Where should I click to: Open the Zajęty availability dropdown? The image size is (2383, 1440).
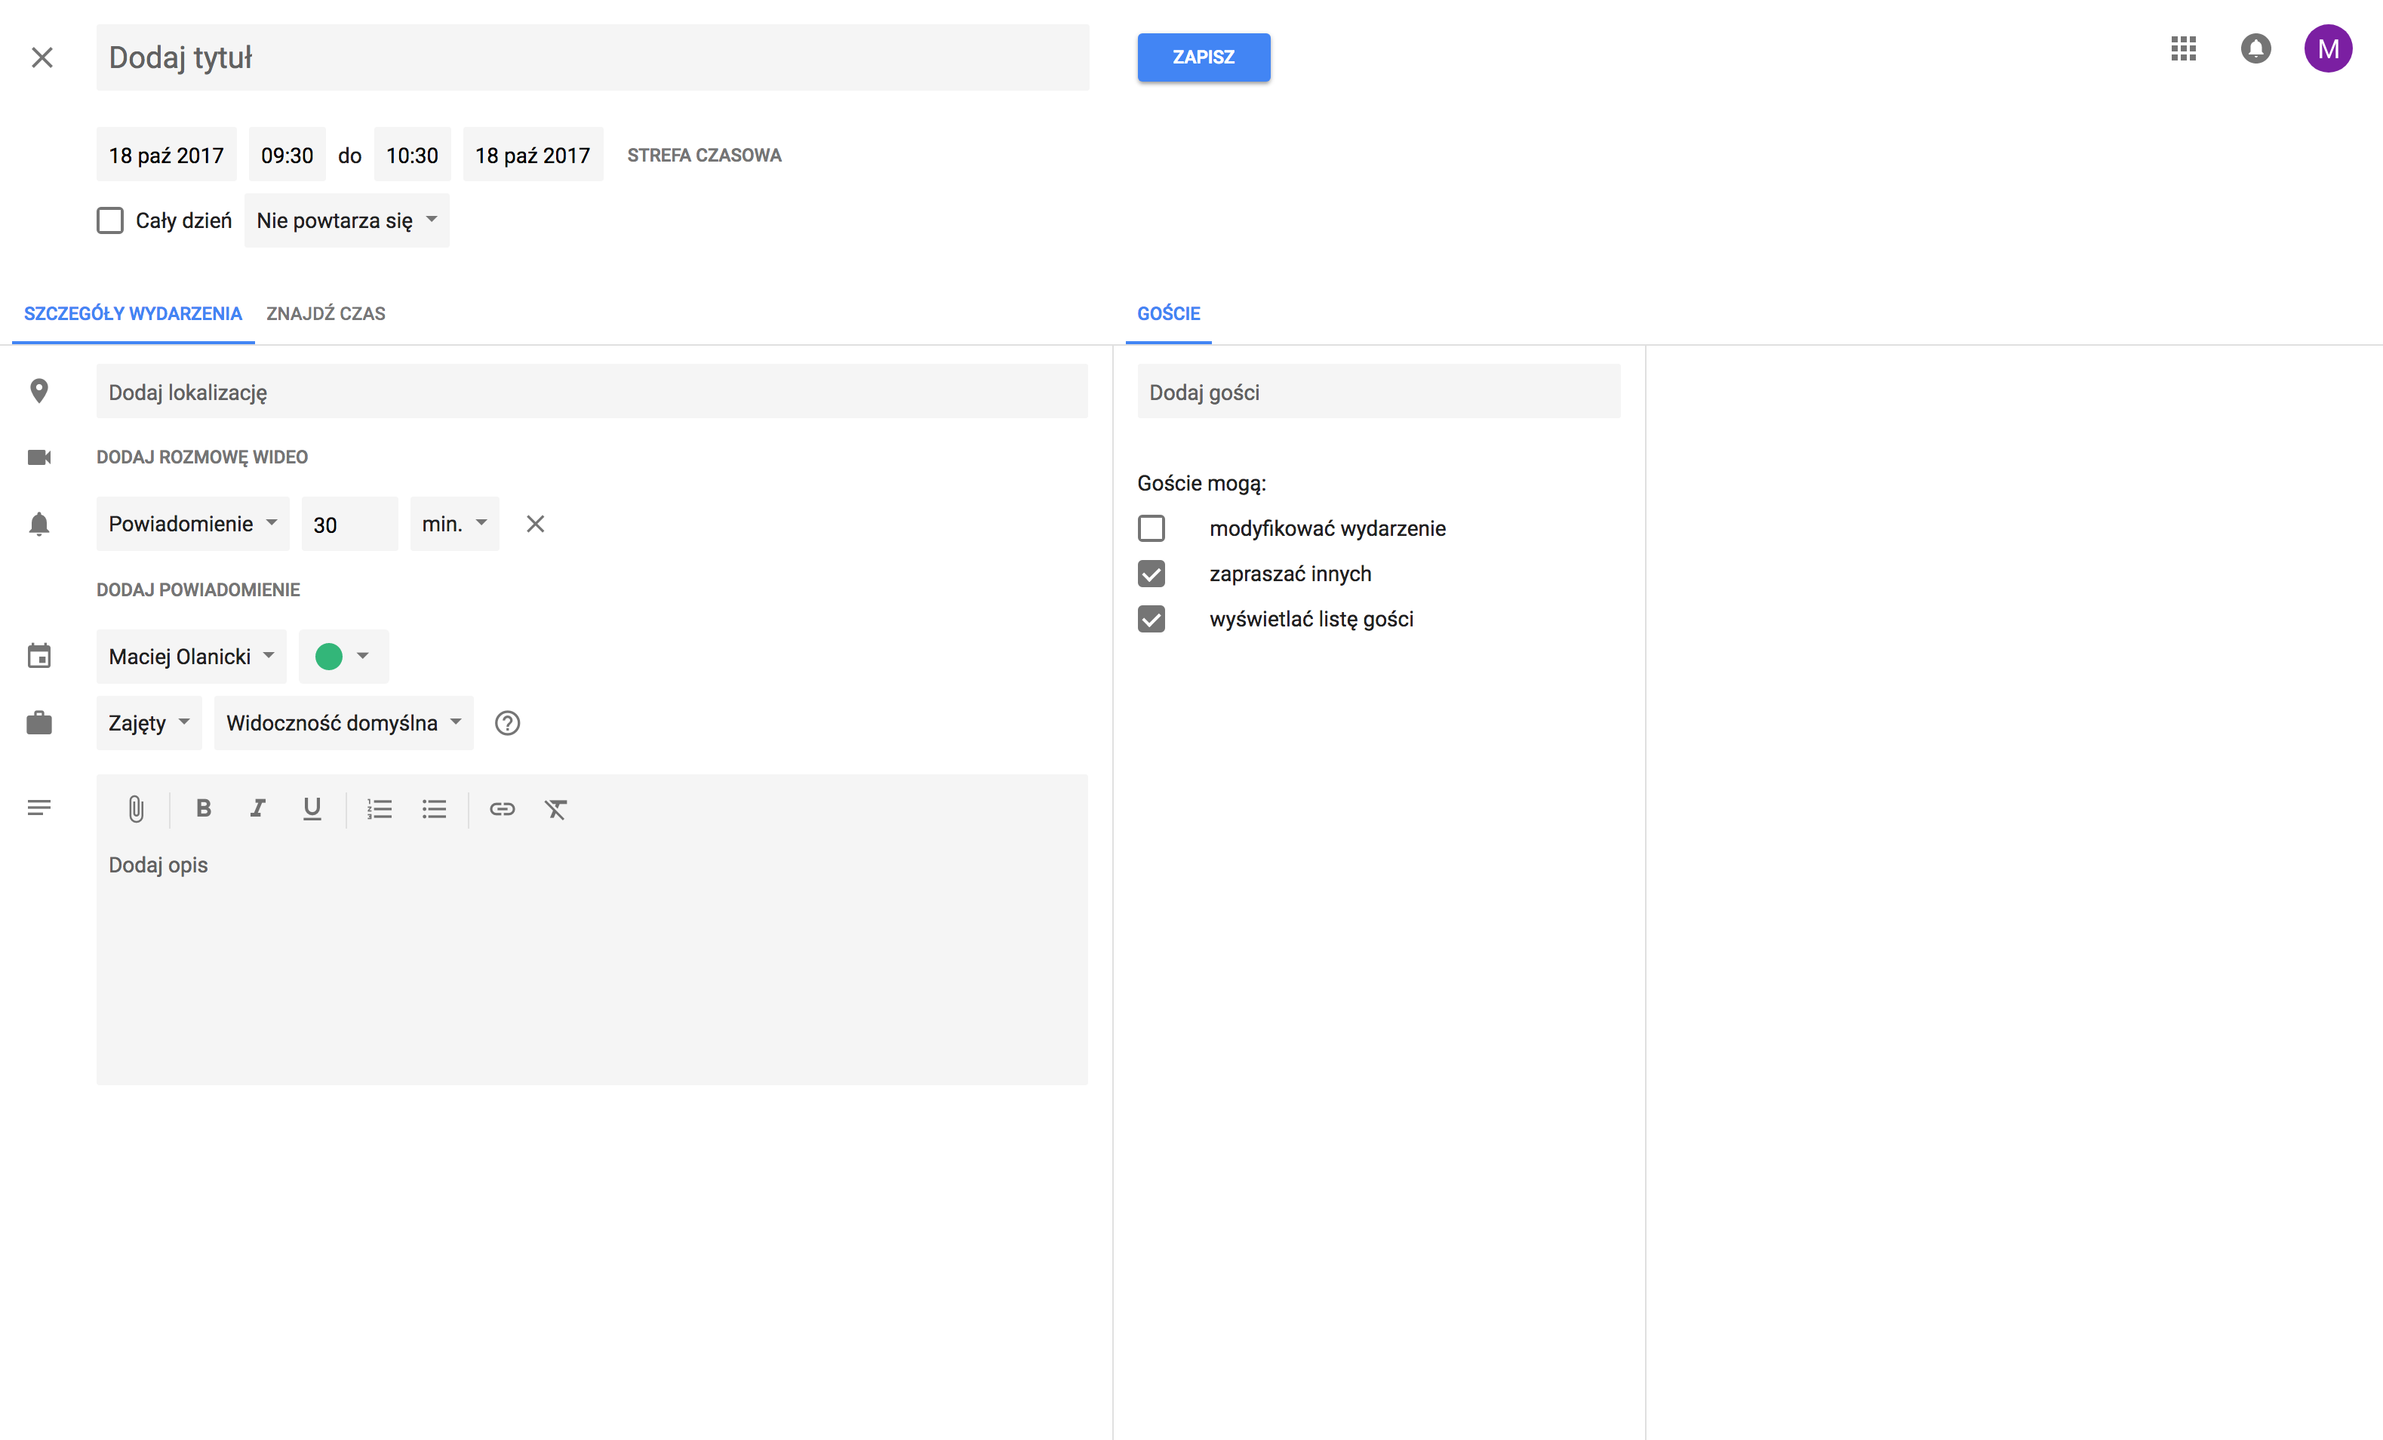tap(148, 723)
